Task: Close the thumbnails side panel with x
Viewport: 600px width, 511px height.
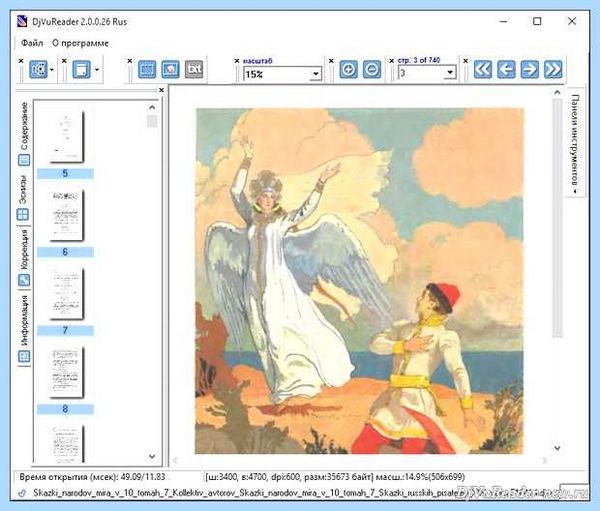Action: tap(161, 90)
